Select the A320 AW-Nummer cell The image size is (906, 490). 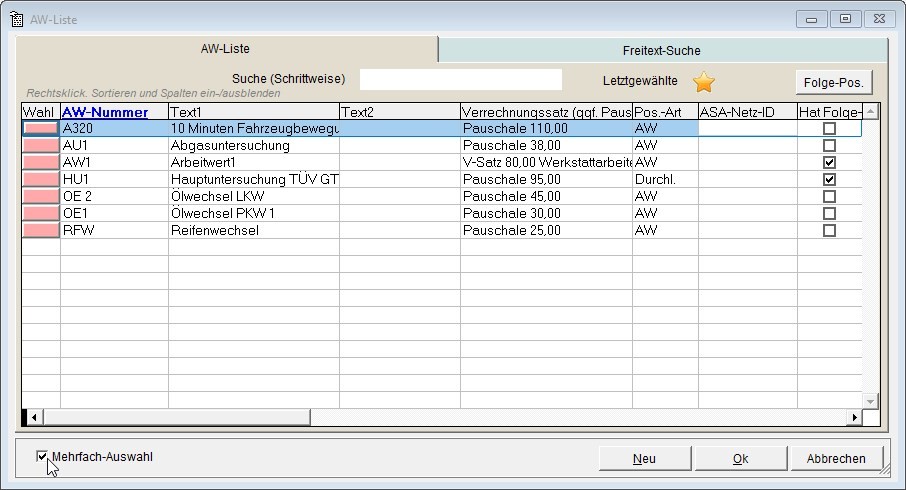pyautogui.click(x=114, y=128)
